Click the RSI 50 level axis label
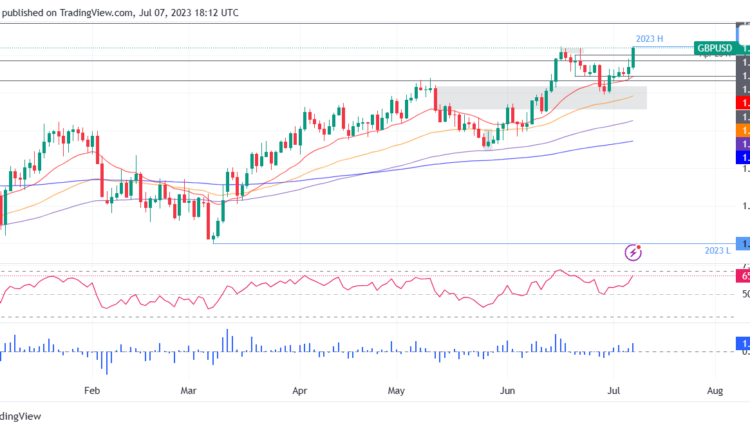Viewport: 750px width, 430px height. click(x=743, y=295)
